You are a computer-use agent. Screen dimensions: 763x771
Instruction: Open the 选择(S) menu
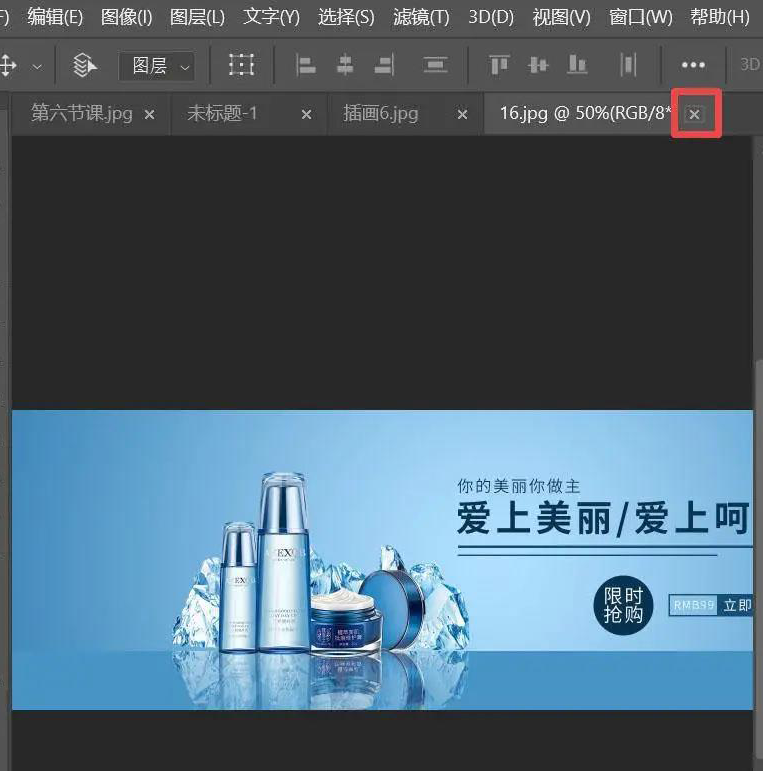point(346,17)
